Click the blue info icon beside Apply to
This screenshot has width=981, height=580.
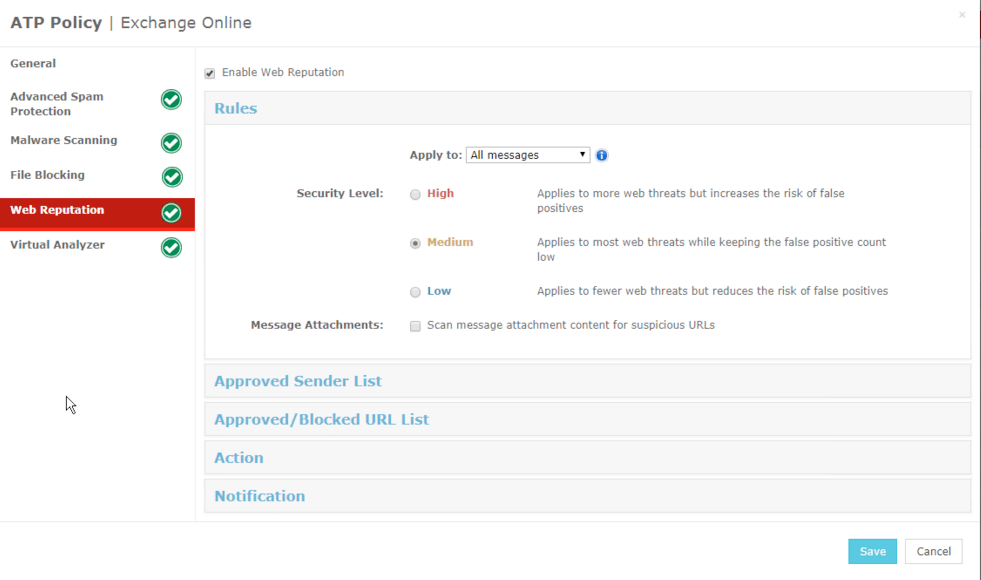(601, 155)
